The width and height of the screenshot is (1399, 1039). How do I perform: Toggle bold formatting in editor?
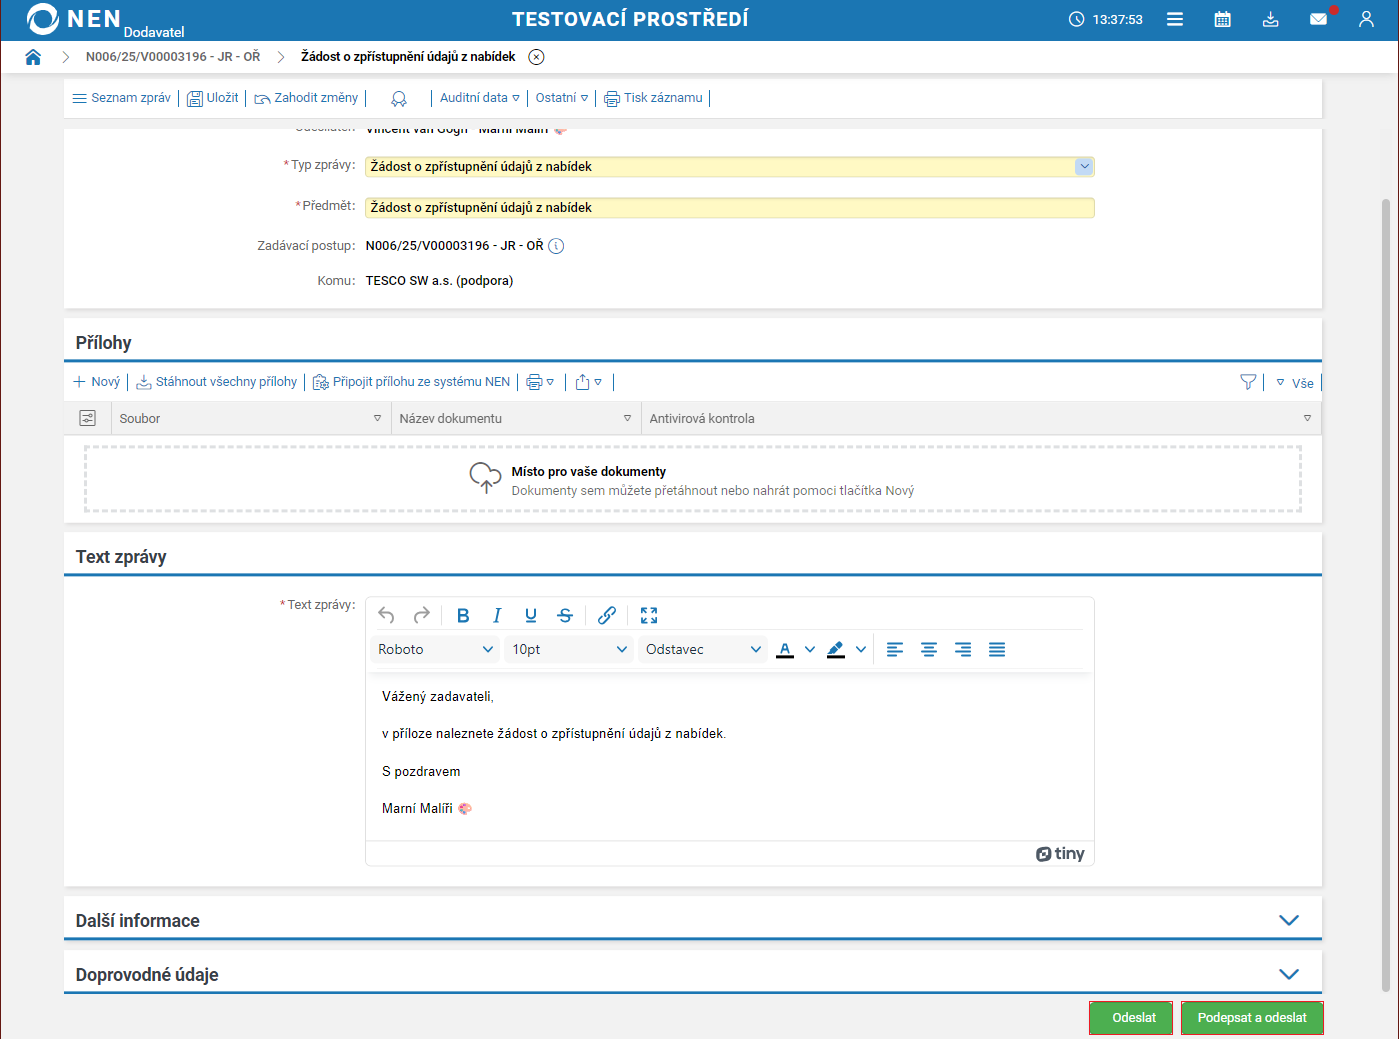(x=463, y=615)
